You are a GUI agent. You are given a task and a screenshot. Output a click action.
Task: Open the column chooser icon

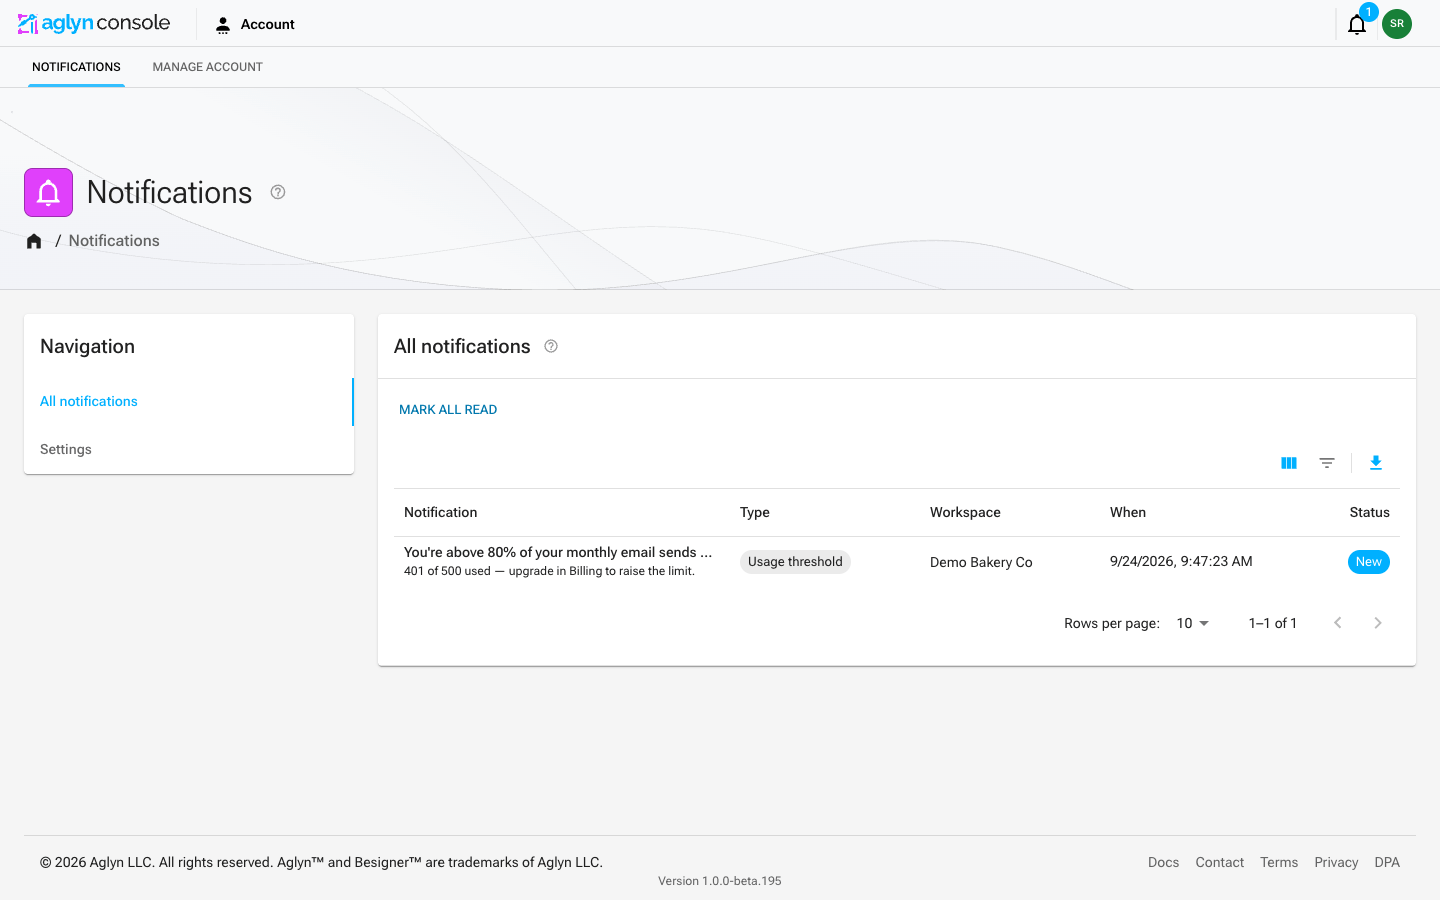point(1289,463)
